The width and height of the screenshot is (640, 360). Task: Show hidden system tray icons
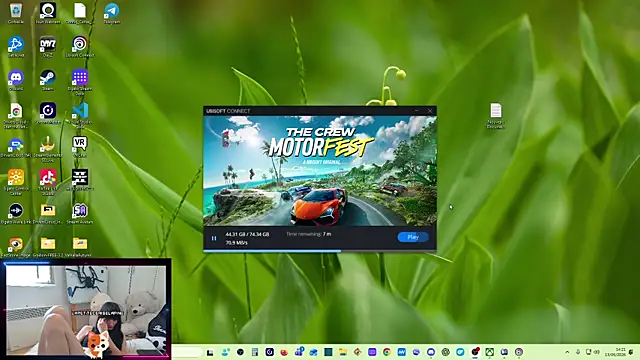click(567, 352)
